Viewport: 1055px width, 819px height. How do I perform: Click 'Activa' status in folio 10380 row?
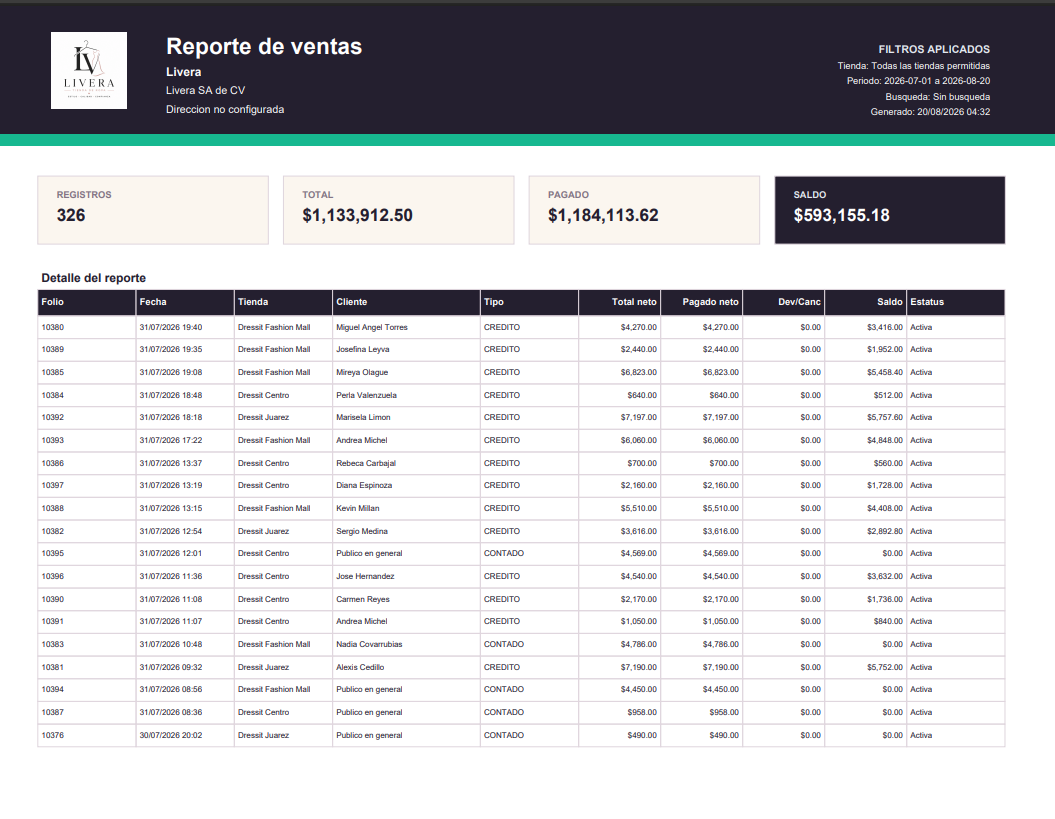[920, 327]
